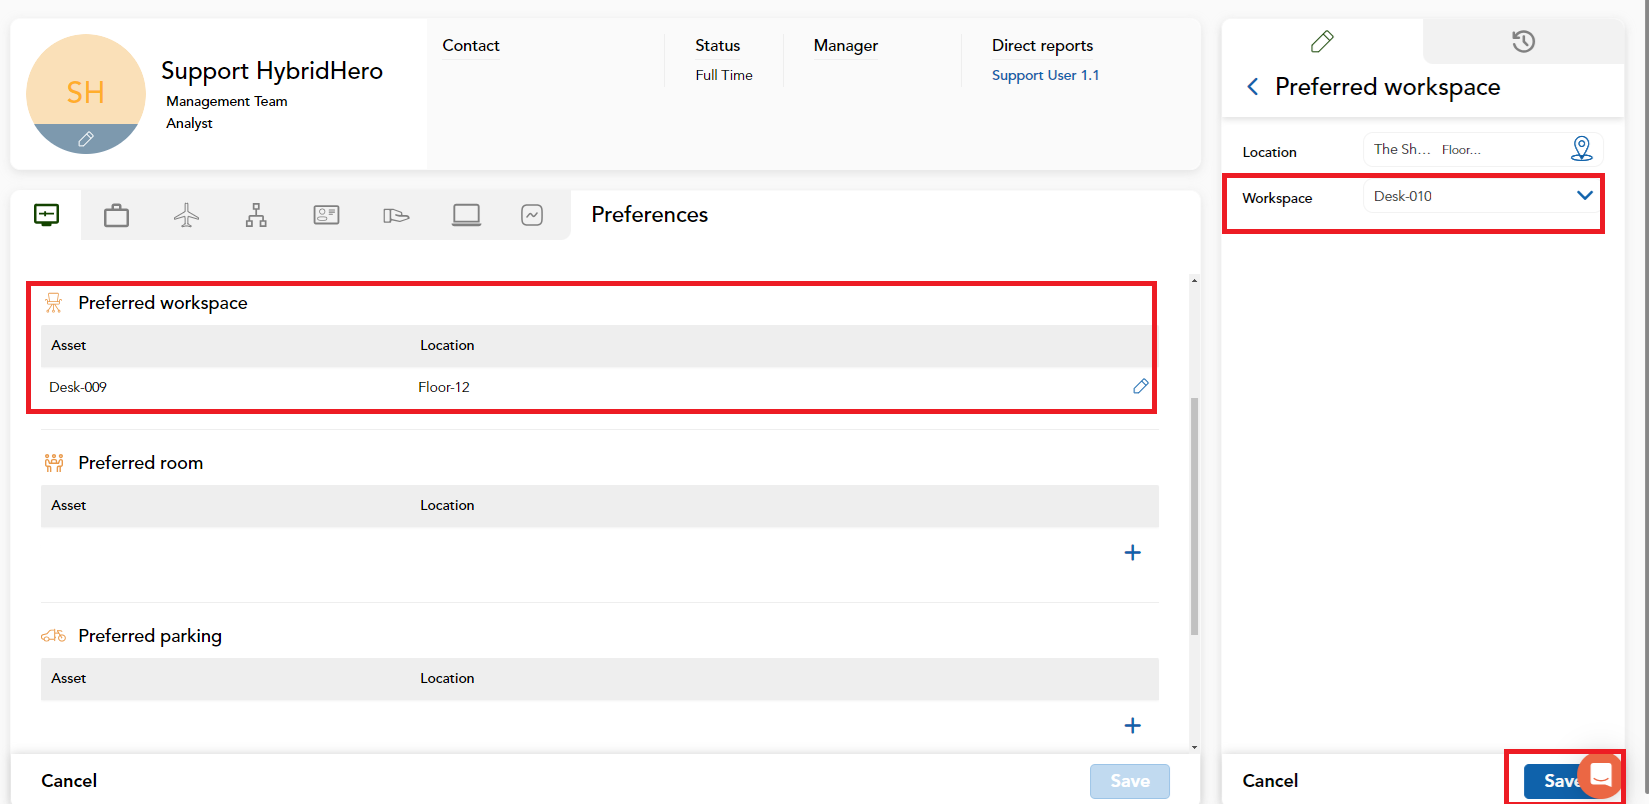Click the Preferred parking vehicle icon
The image size is (1649, 804).
coord(54,636)
